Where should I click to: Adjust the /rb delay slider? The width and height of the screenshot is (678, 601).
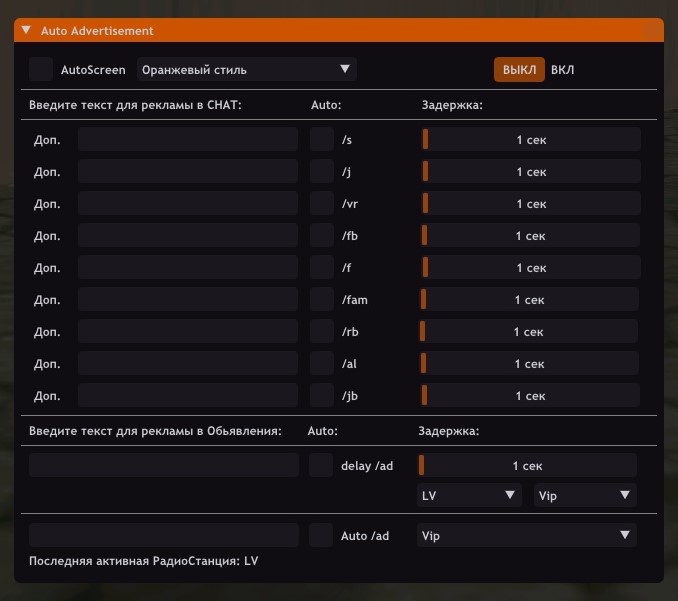(x=530, y=332)
